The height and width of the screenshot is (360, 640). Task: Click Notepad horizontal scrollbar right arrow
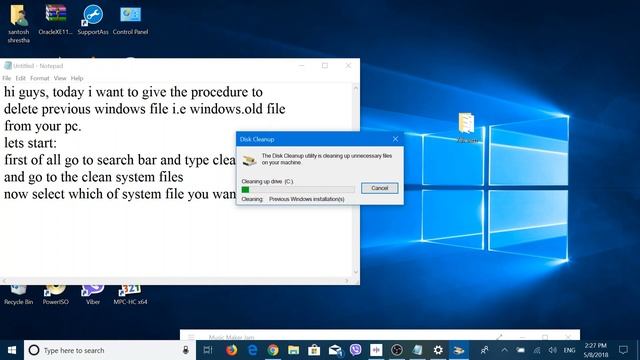tap(347, 281)
